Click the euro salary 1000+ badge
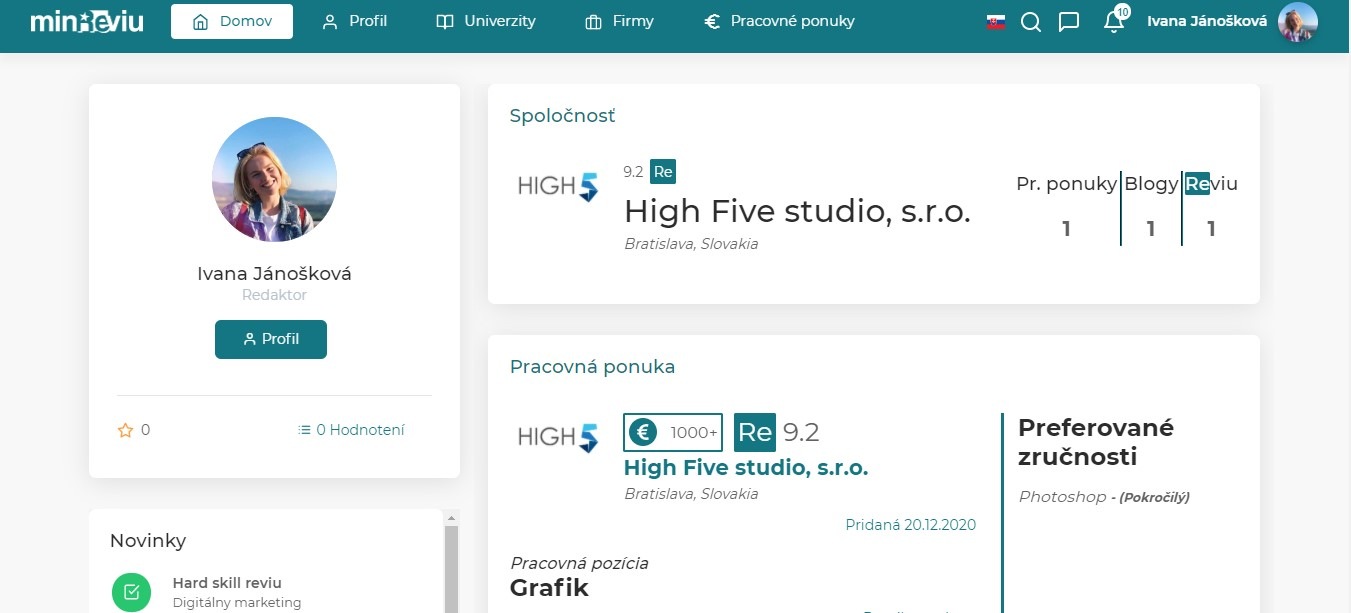The height and width of the screenshot is (613, 1351). [673, 432]
